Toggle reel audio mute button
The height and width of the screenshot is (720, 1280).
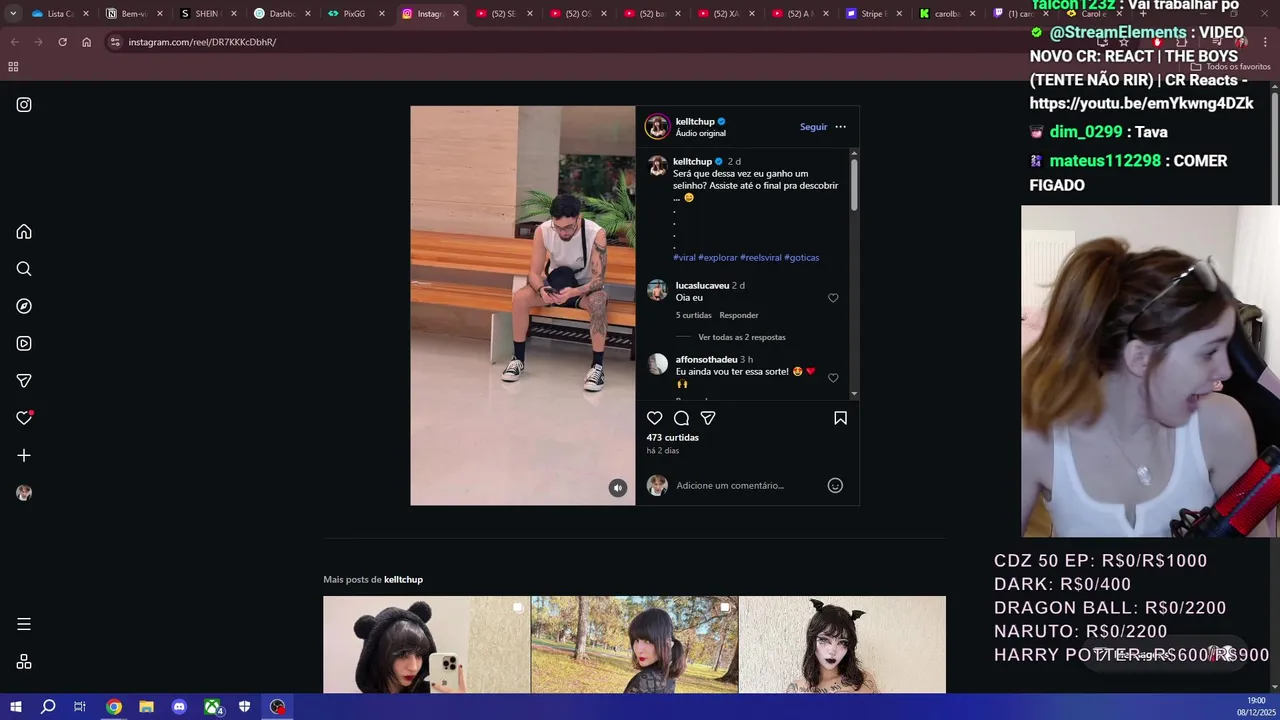(x=618, y=488)
